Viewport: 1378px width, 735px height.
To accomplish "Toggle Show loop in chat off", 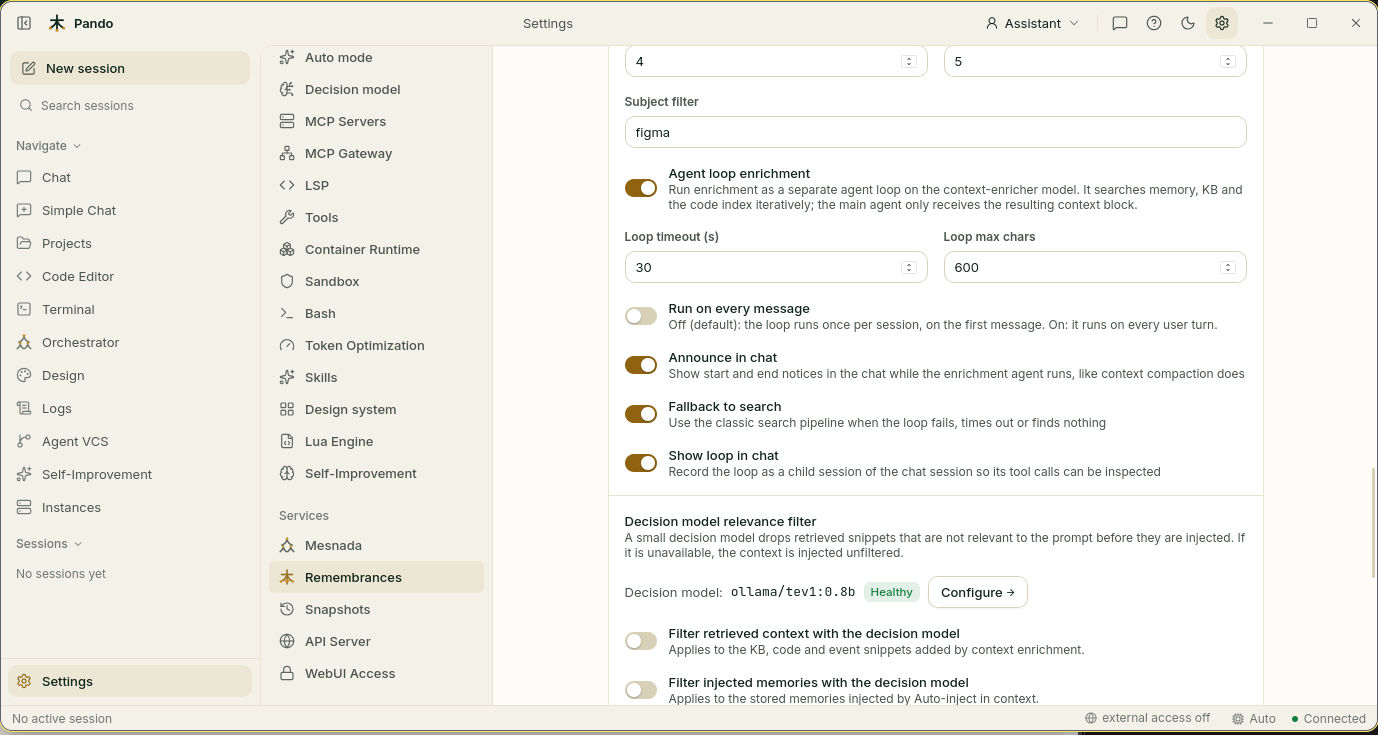I will (x=641, y=463).
